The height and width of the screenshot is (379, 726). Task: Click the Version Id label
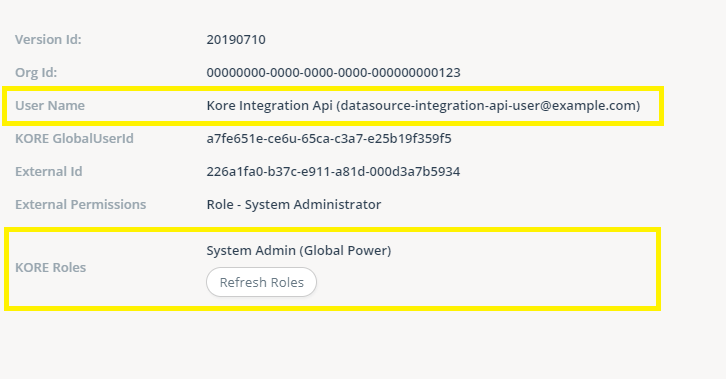48,39
